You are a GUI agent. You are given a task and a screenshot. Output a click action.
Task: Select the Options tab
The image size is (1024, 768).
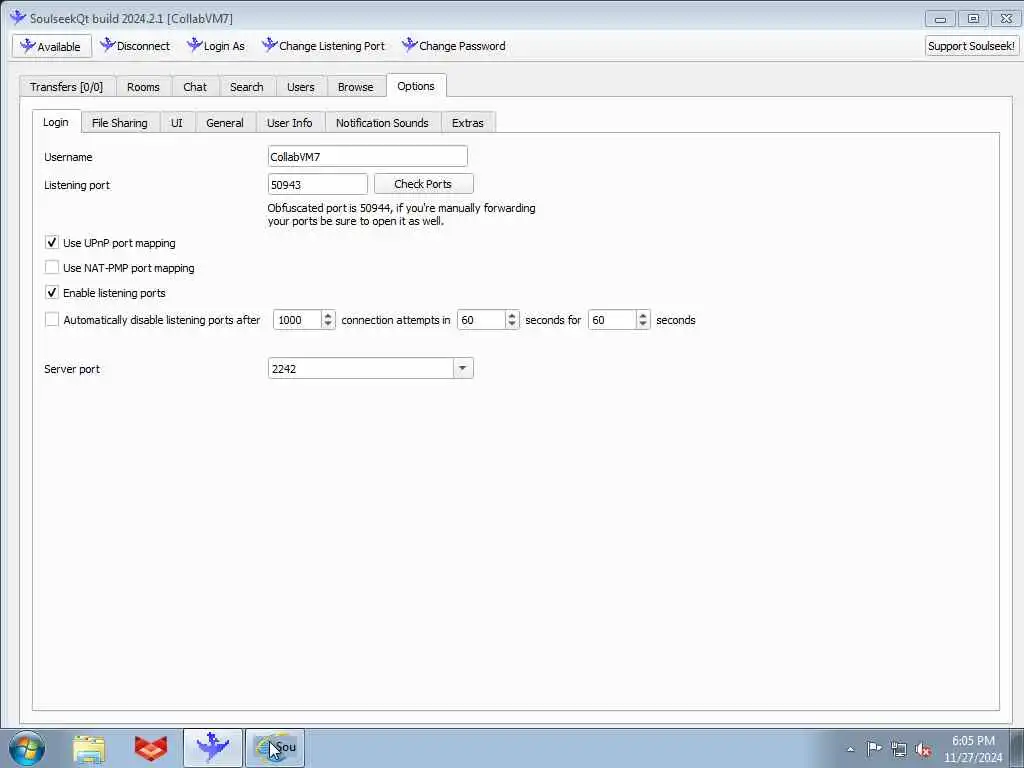(416, 86)
